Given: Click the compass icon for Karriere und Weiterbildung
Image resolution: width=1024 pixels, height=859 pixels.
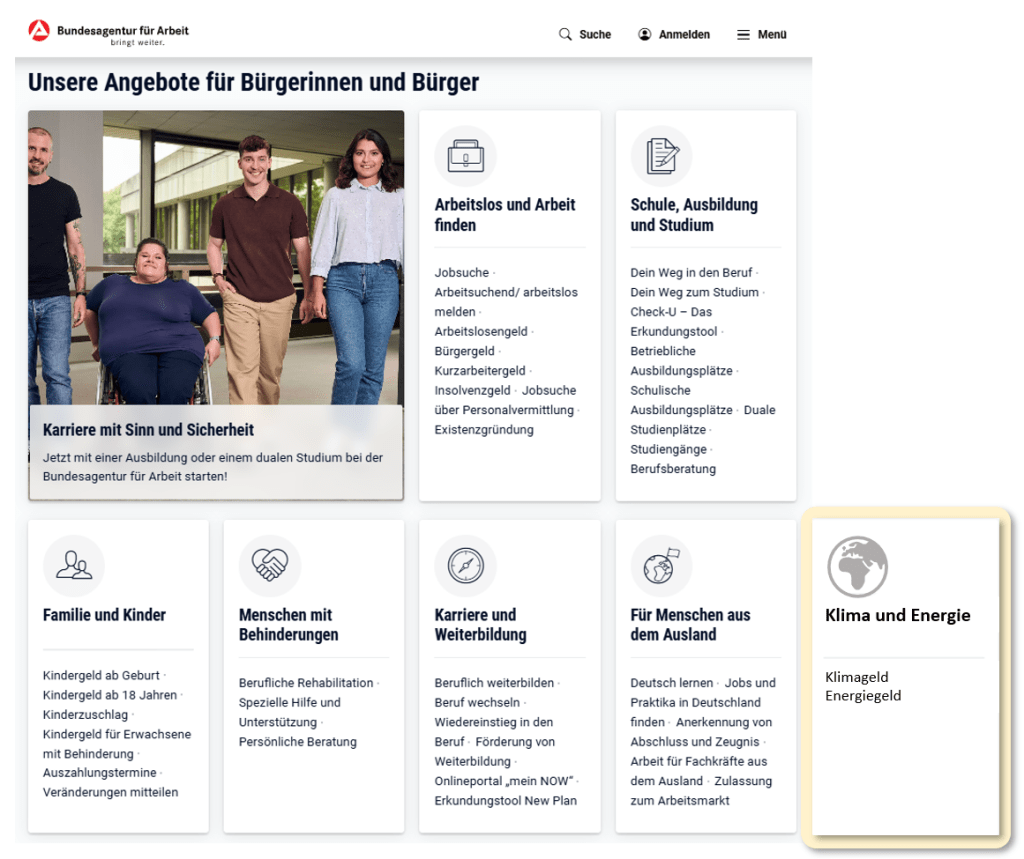Looking at the screenshot, I should (x=465, y=566).
